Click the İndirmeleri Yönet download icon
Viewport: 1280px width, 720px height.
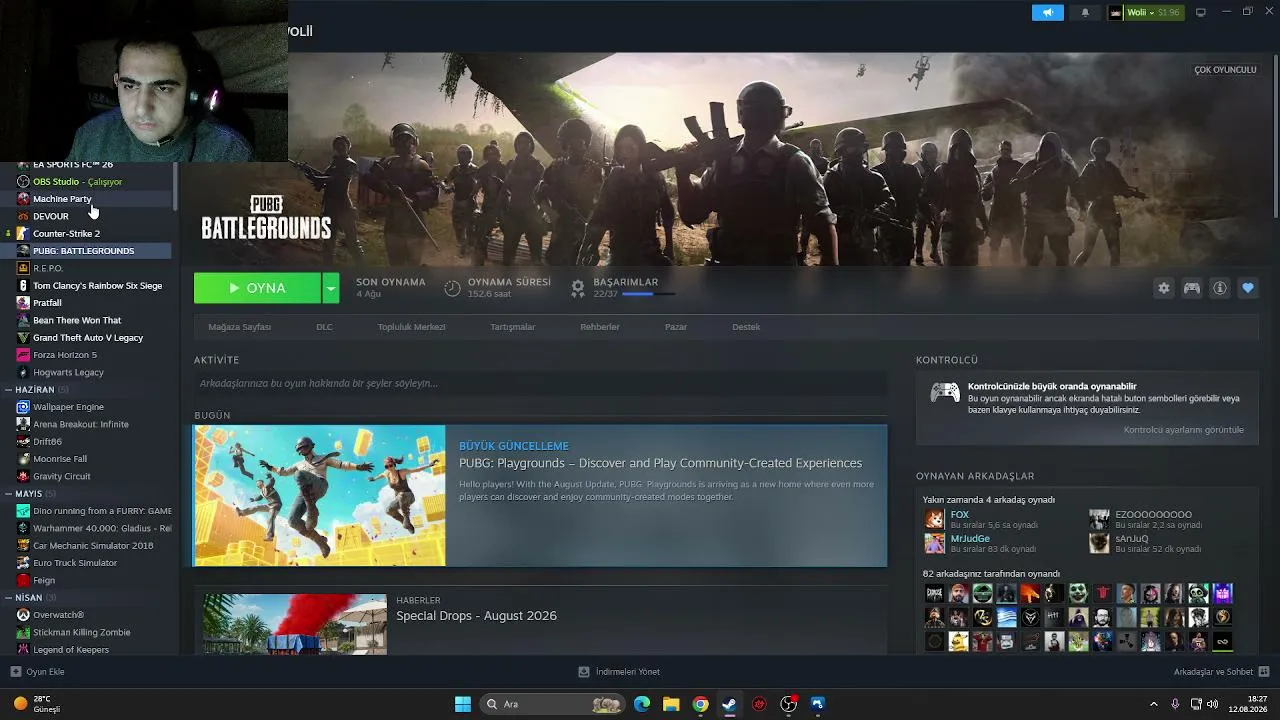tap(584, 672)
